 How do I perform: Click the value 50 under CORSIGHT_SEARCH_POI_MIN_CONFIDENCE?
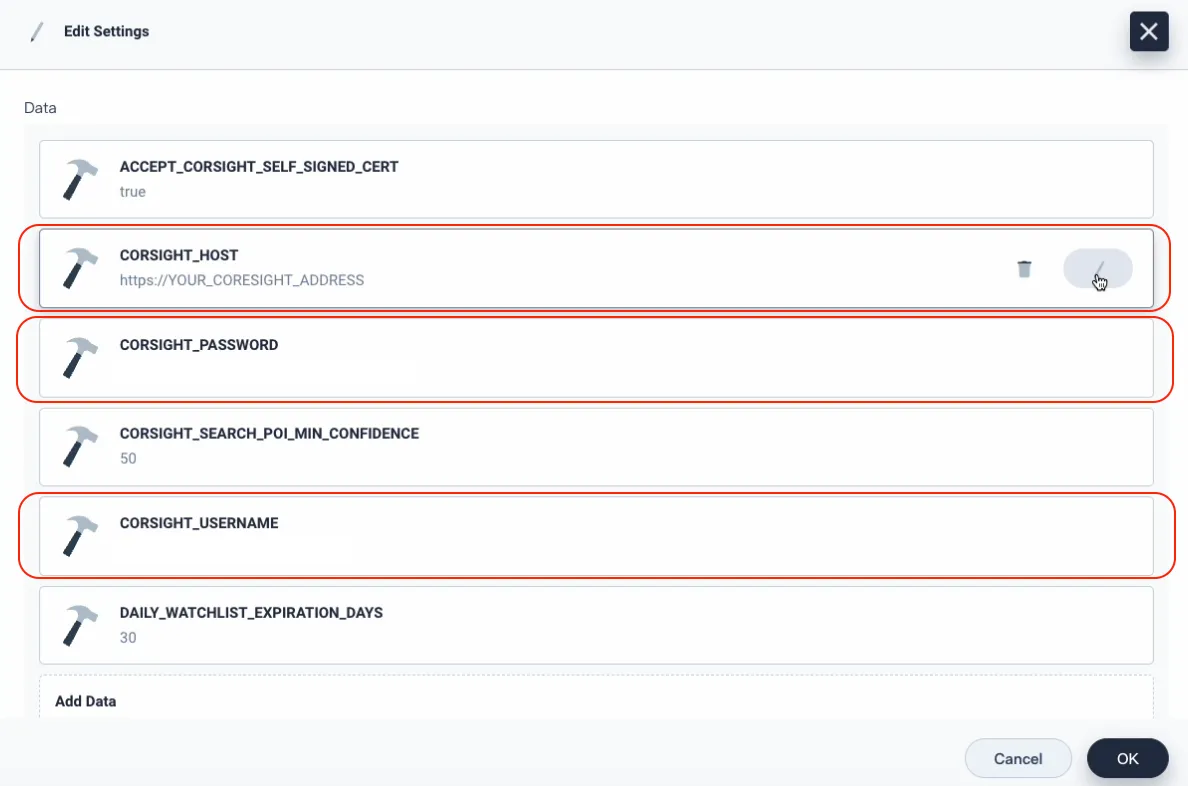[128, 458]
